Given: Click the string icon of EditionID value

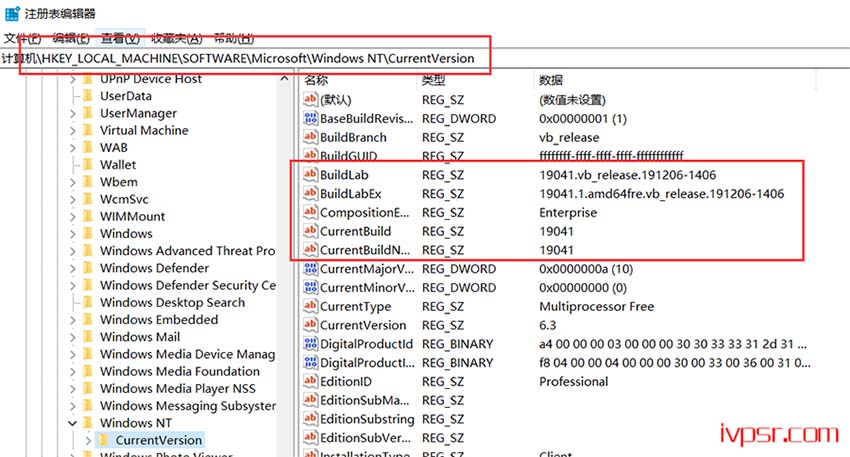Looking at the screenshot, I should 310,381.
